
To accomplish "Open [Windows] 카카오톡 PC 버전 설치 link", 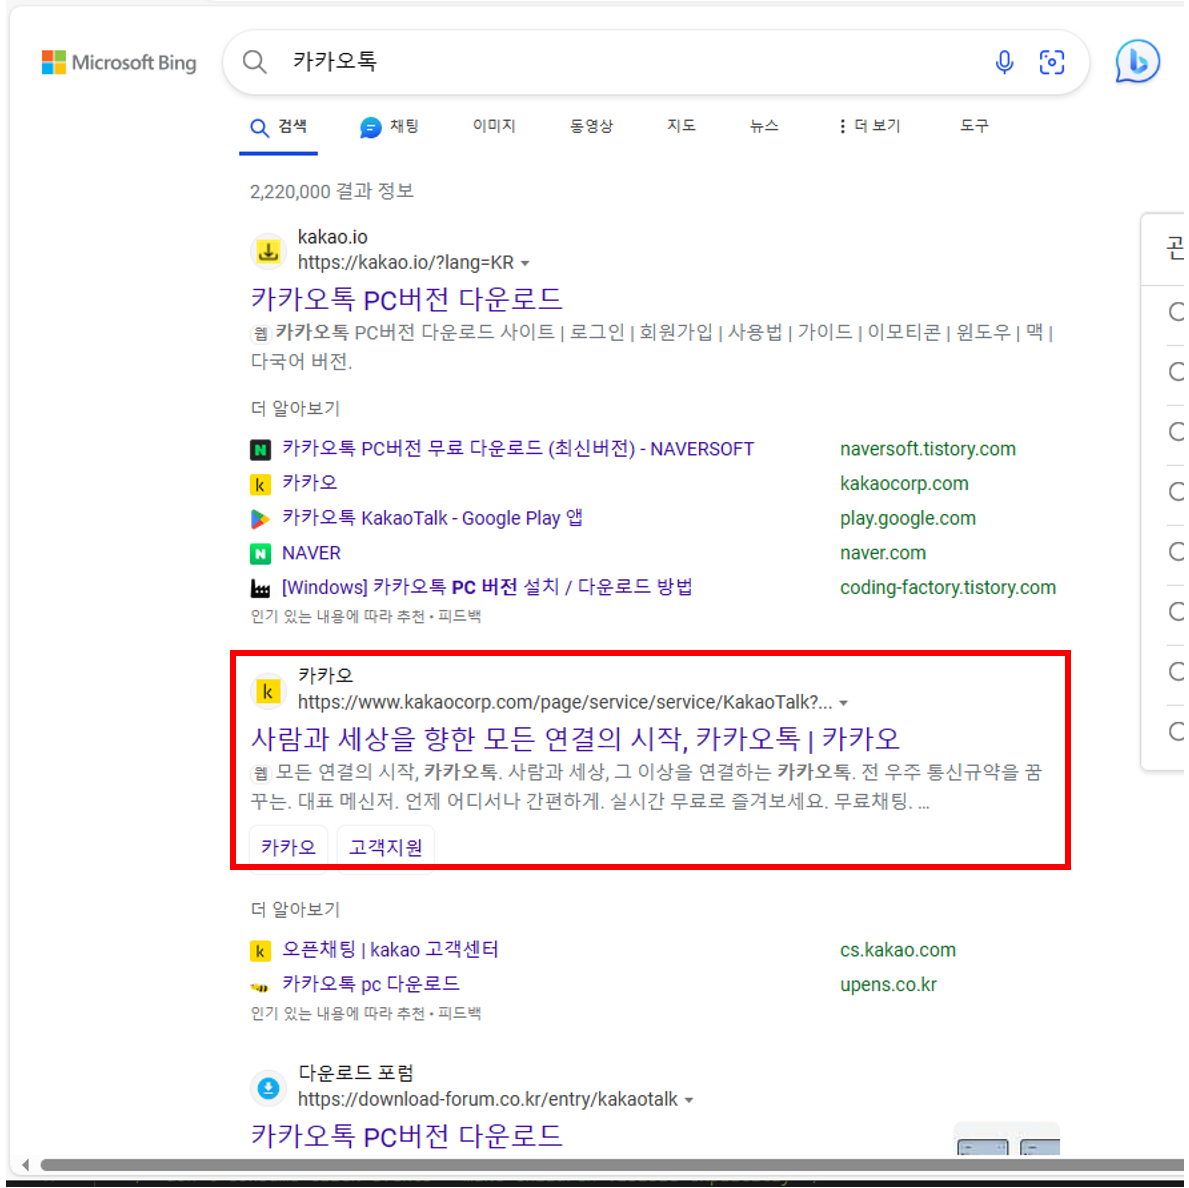I will tap(487, 587).
